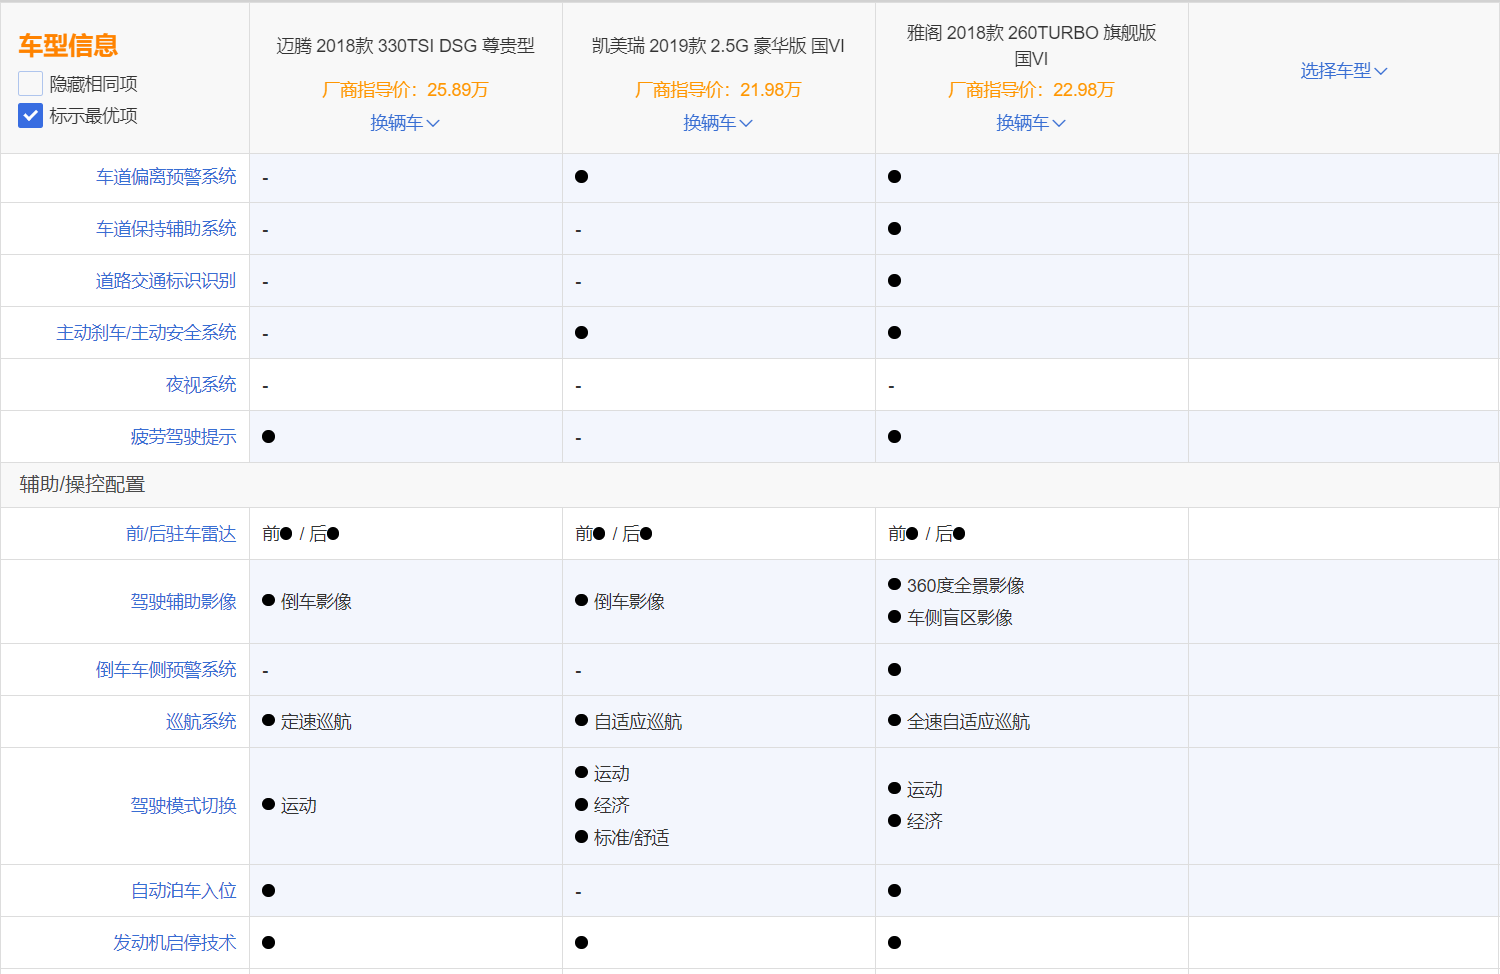Open the 疲劳驾驶提示 link
Screen dimensions: 1500x974
point(183,437)
